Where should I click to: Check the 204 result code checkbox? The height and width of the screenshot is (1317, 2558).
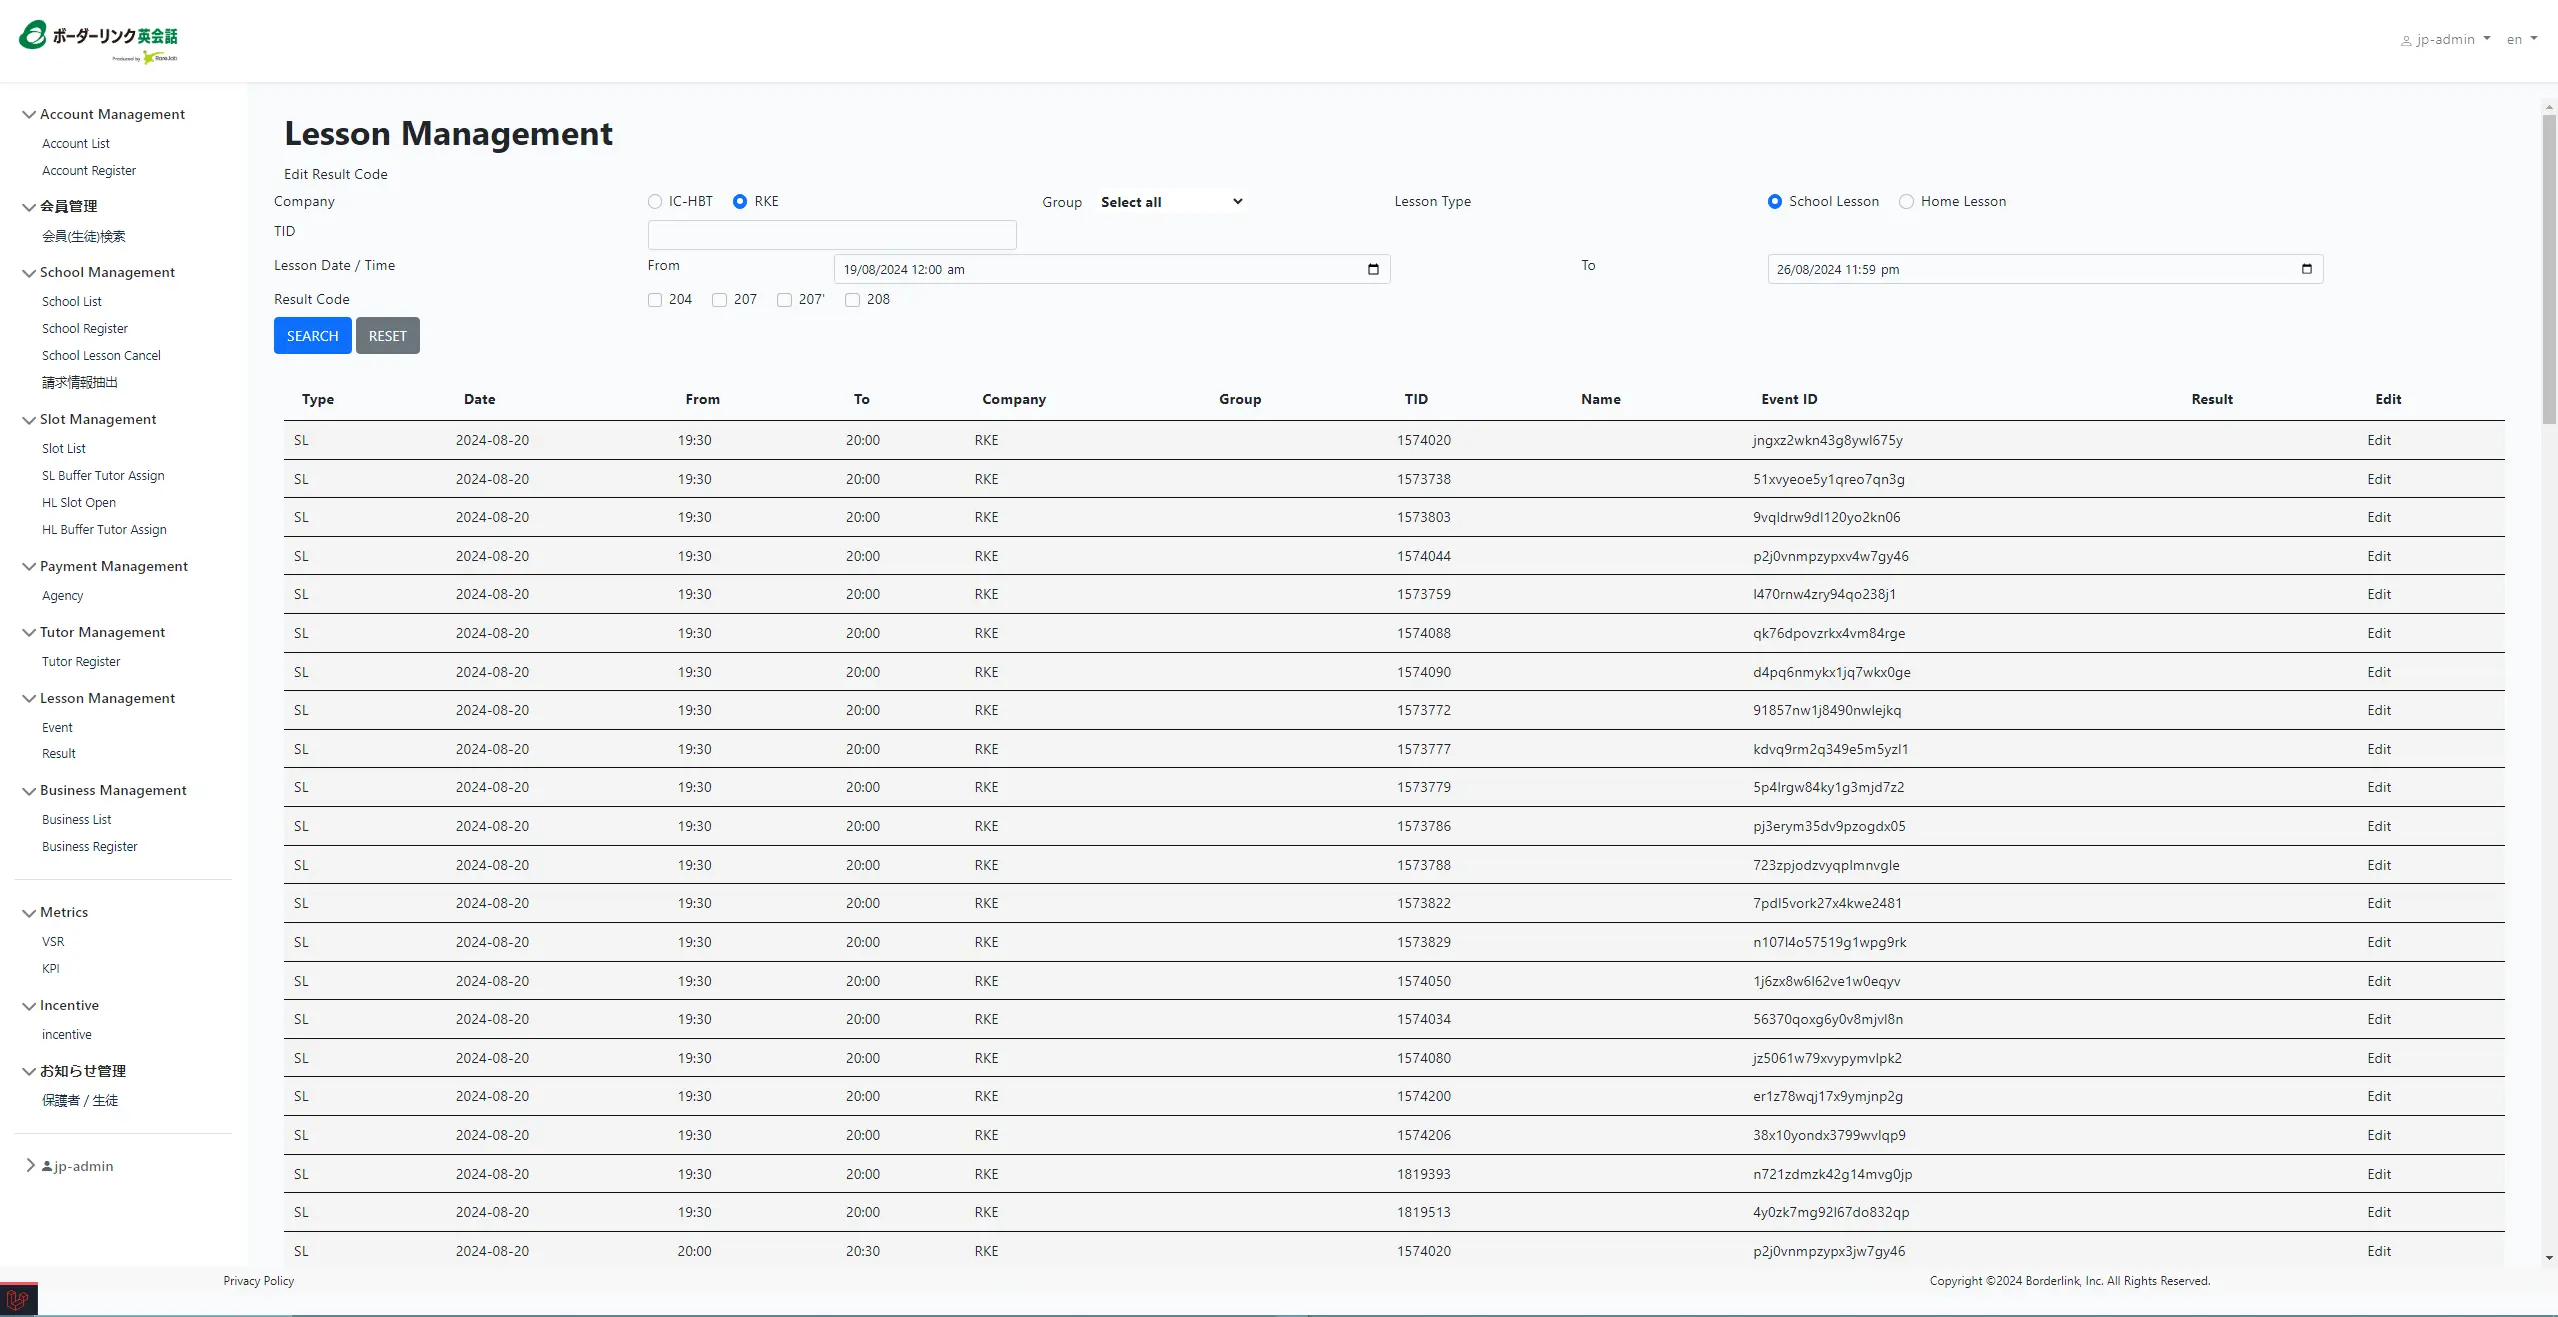click(655, 300)
